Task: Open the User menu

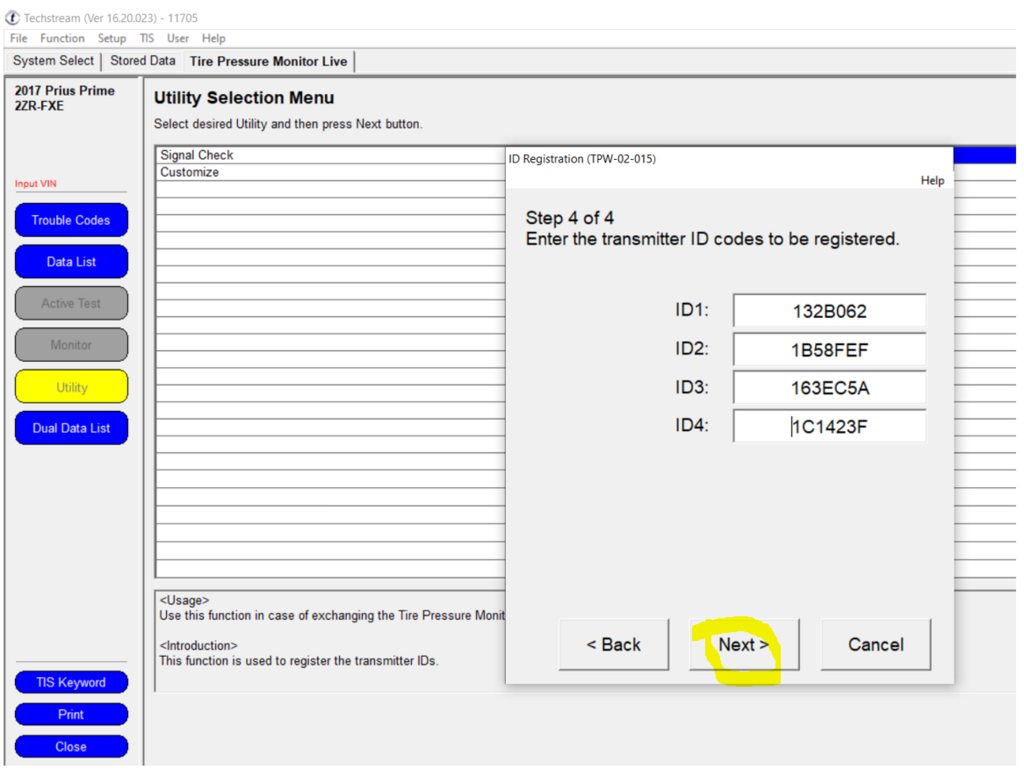Action: 178,39
